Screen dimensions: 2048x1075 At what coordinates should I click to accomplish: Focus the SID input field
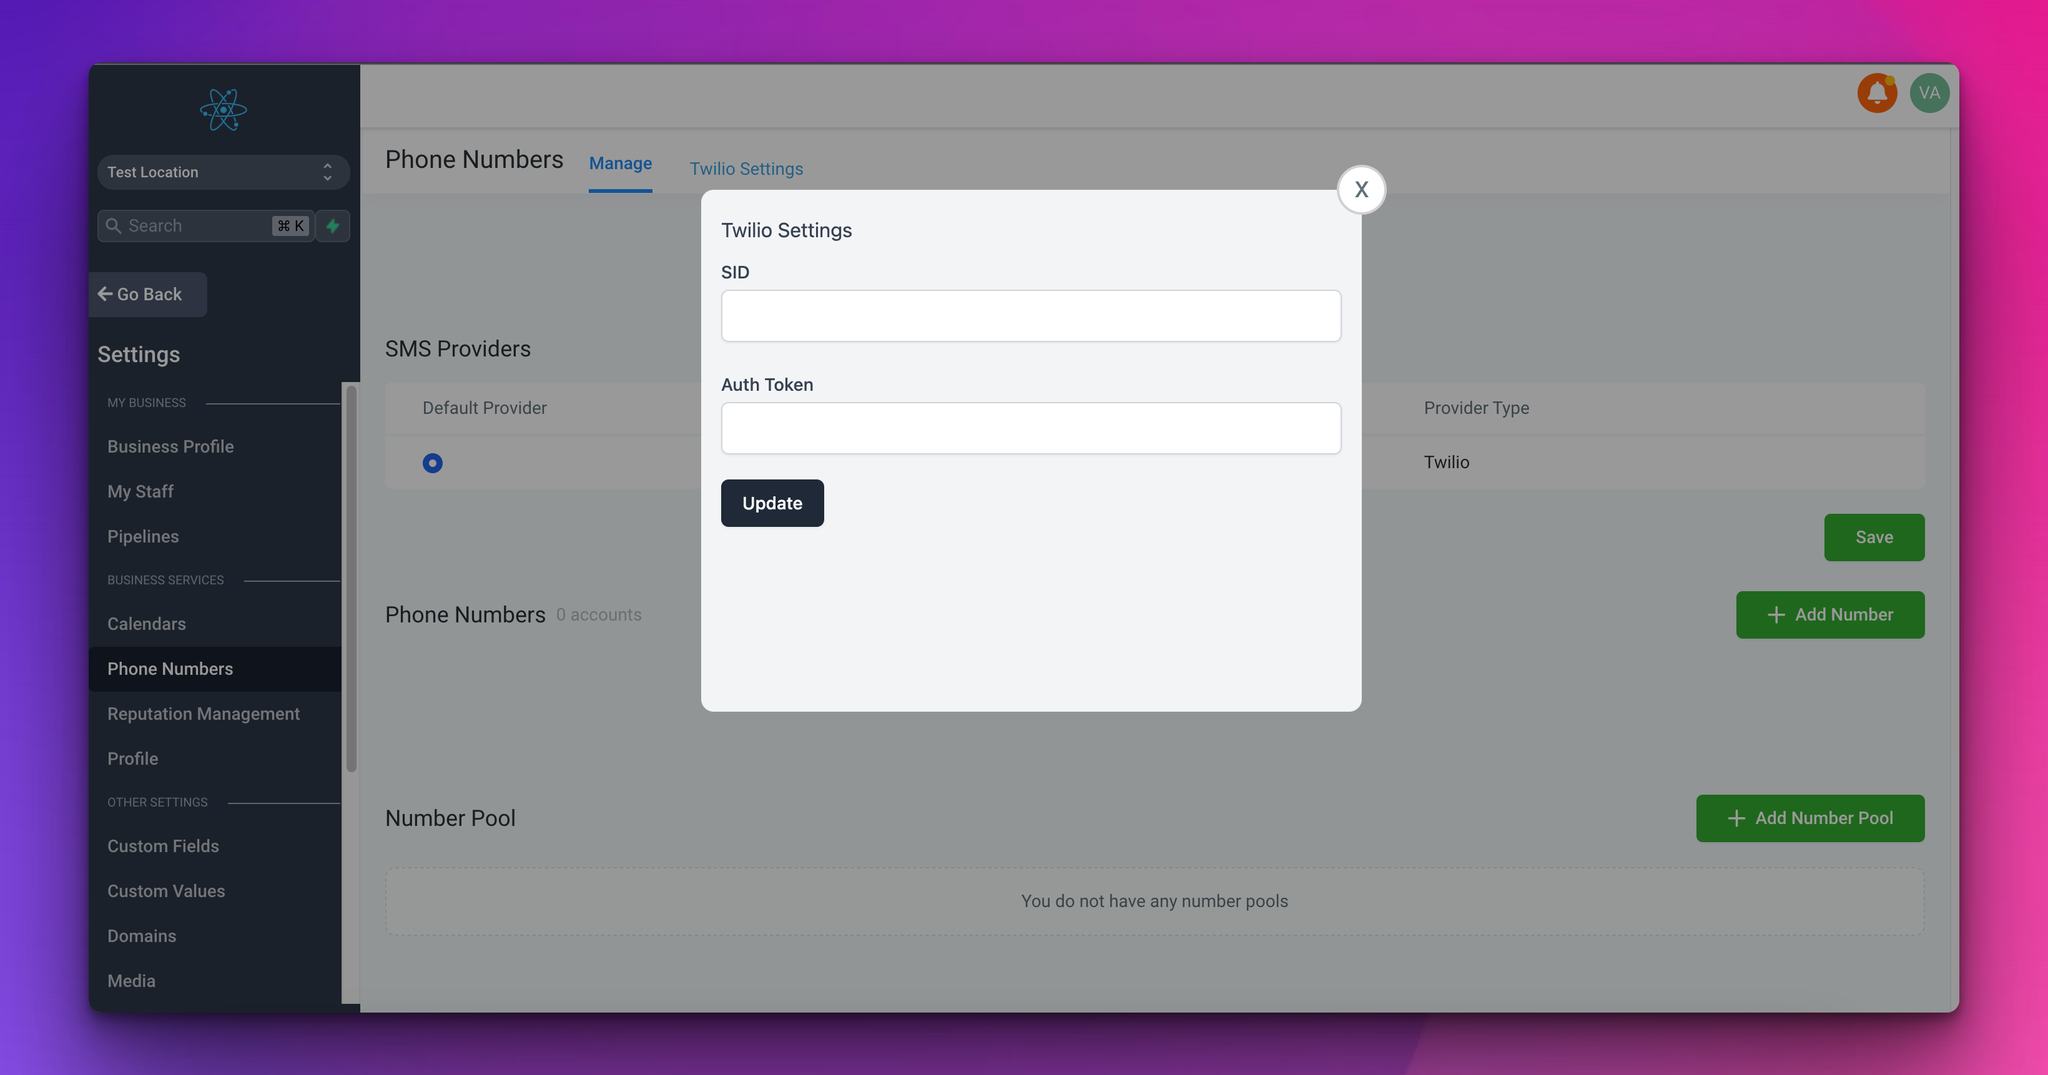coord(1030,316)
